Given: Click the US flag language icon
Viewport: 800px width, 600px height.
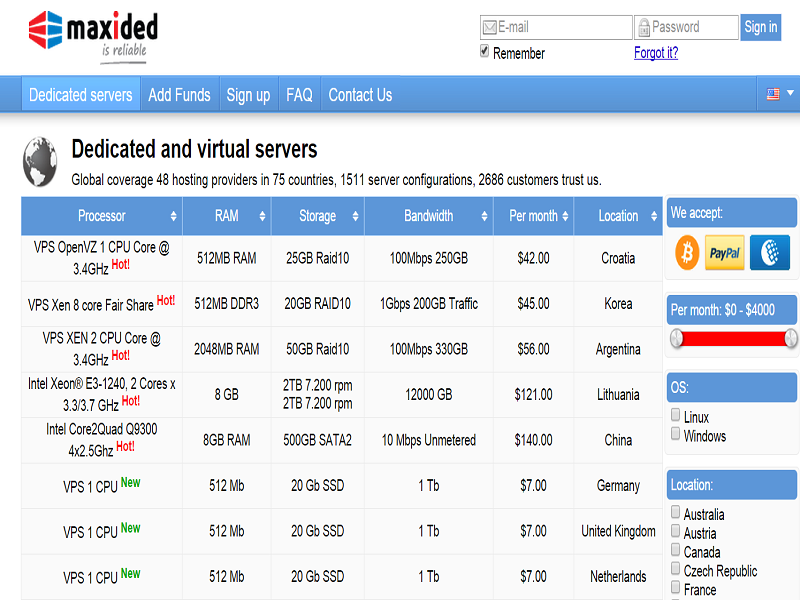Looking at the screenshot, I should [773, 94].
